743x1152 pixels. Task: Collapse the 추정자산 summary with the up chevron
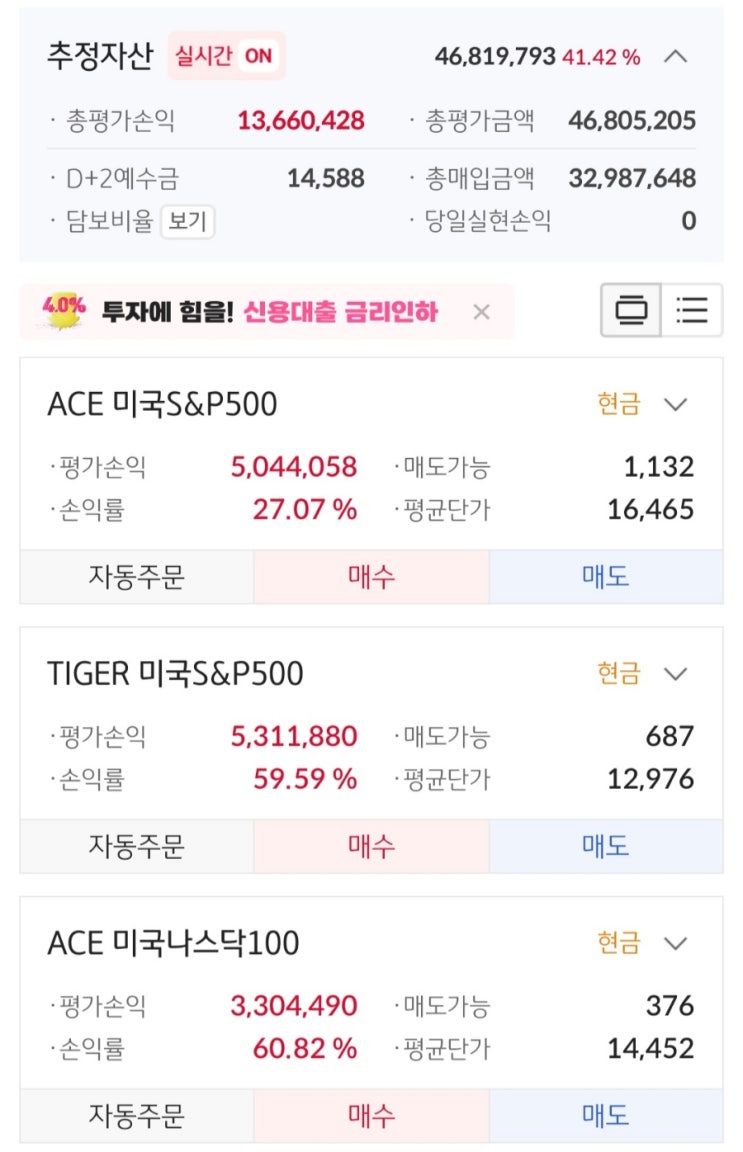coord(676,56)
